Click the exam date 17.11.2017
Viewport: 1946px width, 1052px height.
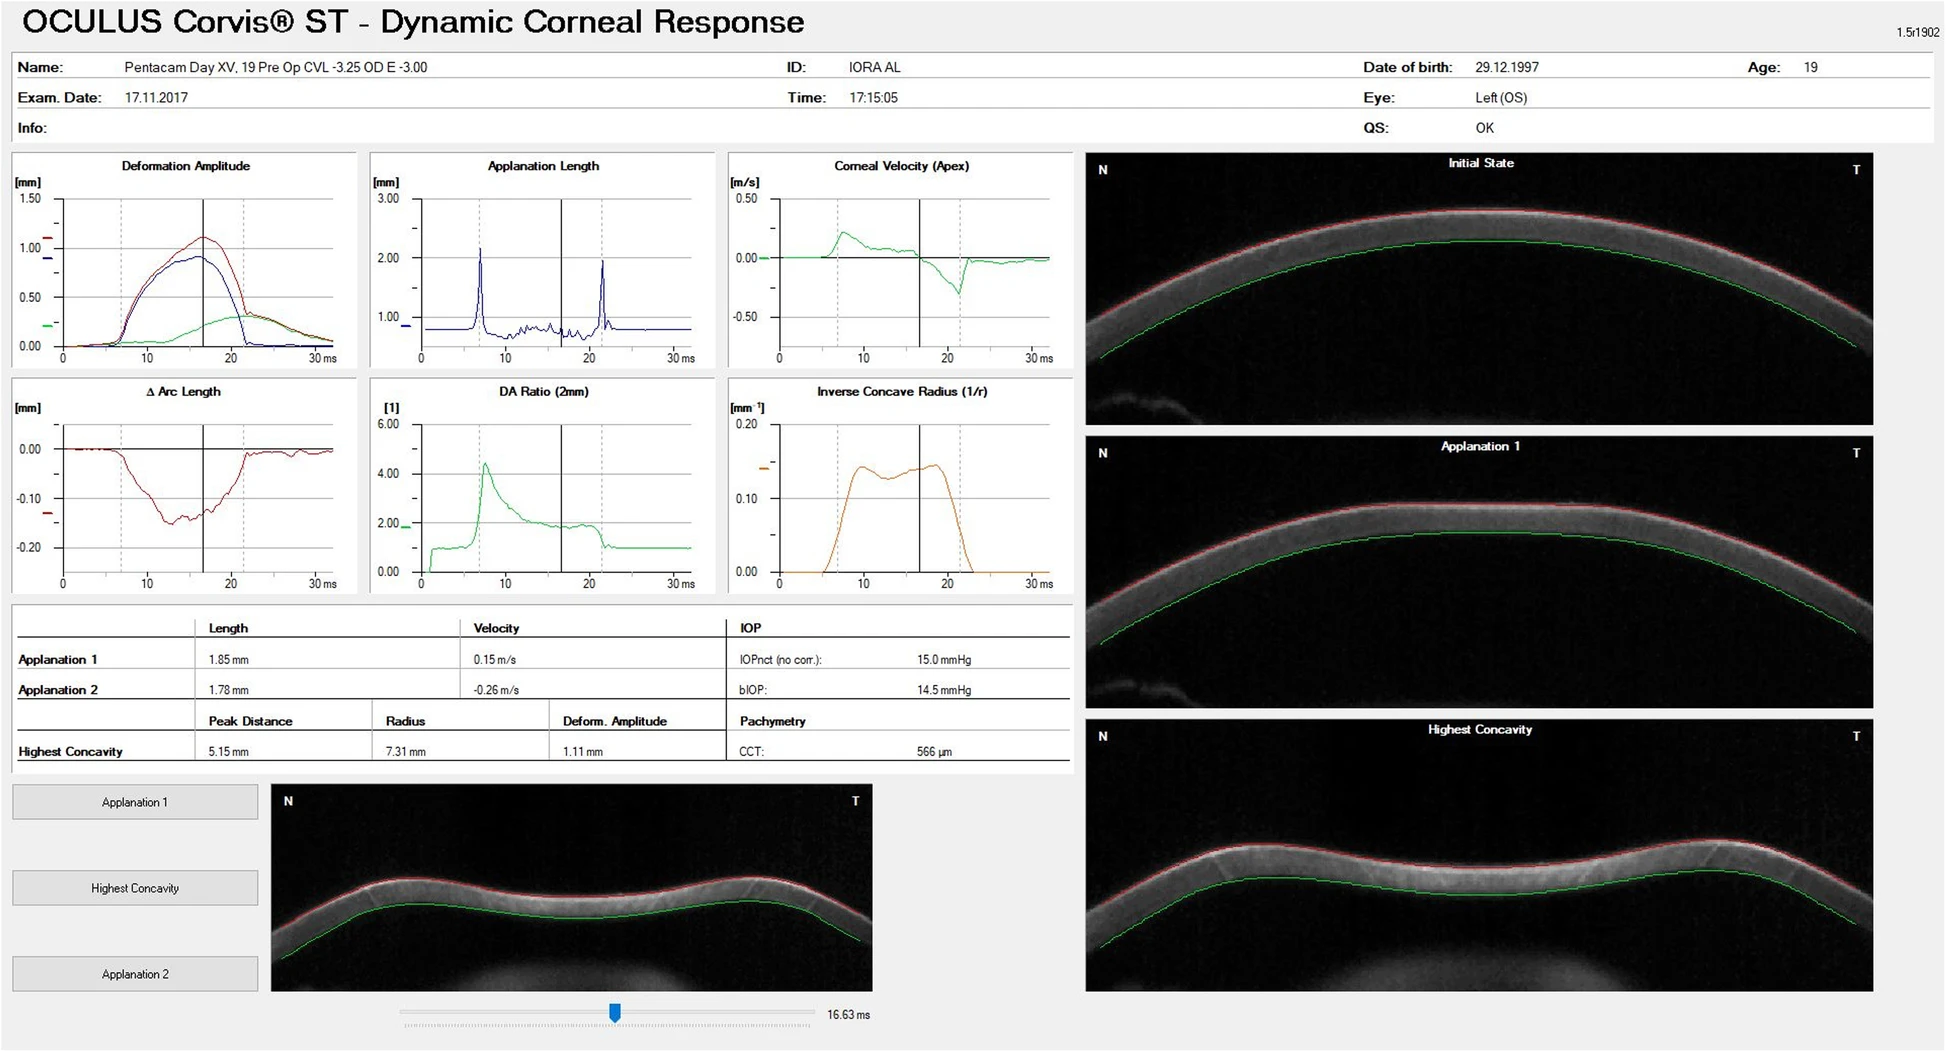pyautogui.click(x=156, y=98)
